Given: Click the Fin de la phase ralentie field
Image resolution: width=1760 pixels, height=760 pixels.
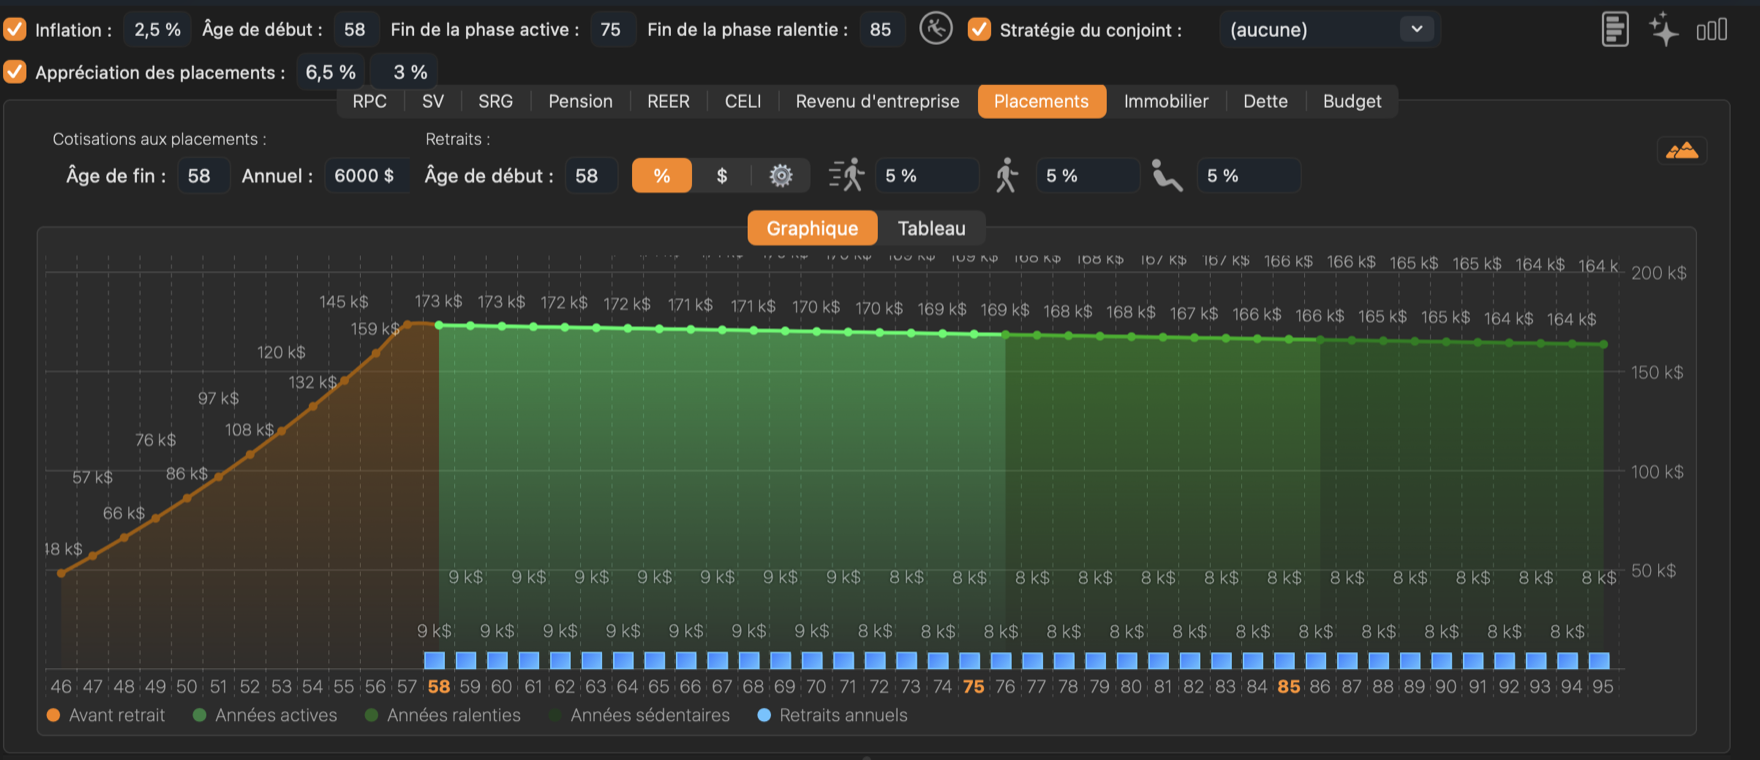Looking at the screenshot, I should click(881, 29).
